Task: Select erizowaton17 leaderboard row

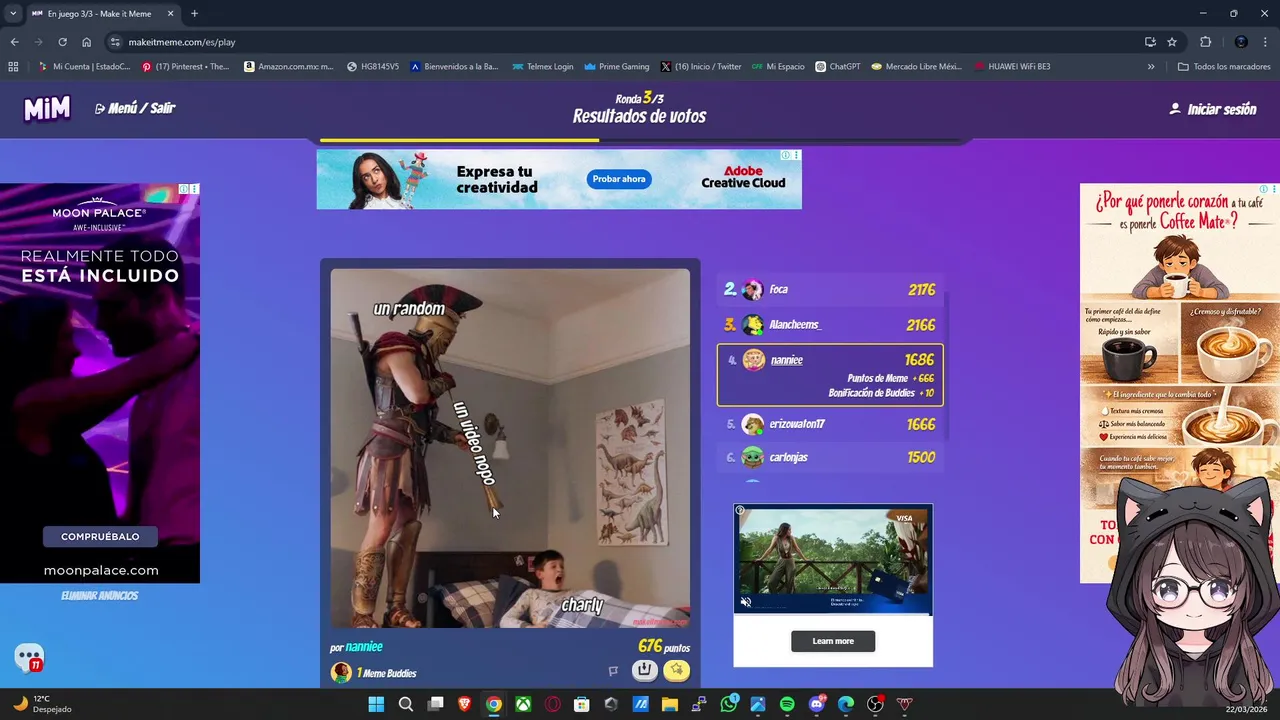Action: click(x=830, y=424)
